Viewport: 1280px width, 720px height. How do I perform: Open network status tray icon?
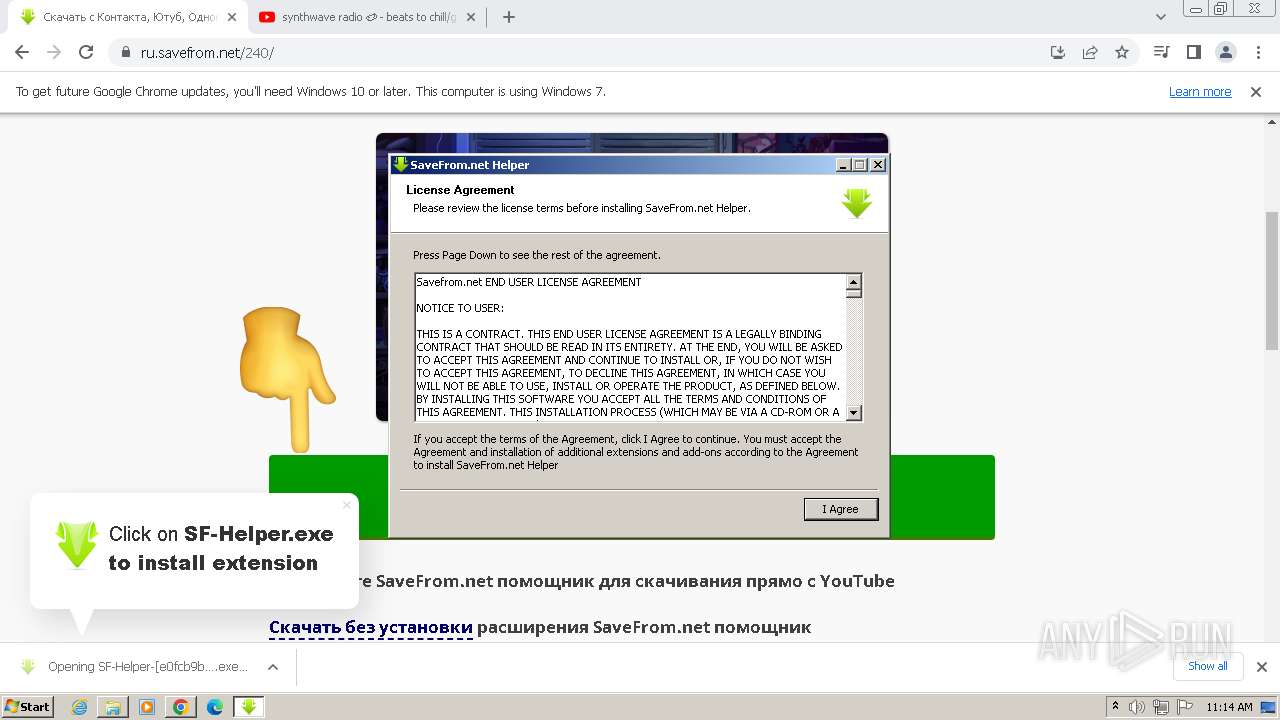click(1161, 707)
